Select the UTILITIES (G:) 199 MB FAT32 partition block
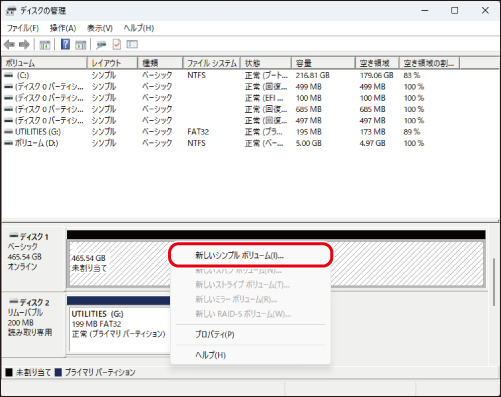This screenshot has width=501, height=397. pyautogui.click(x=119, y=329)
